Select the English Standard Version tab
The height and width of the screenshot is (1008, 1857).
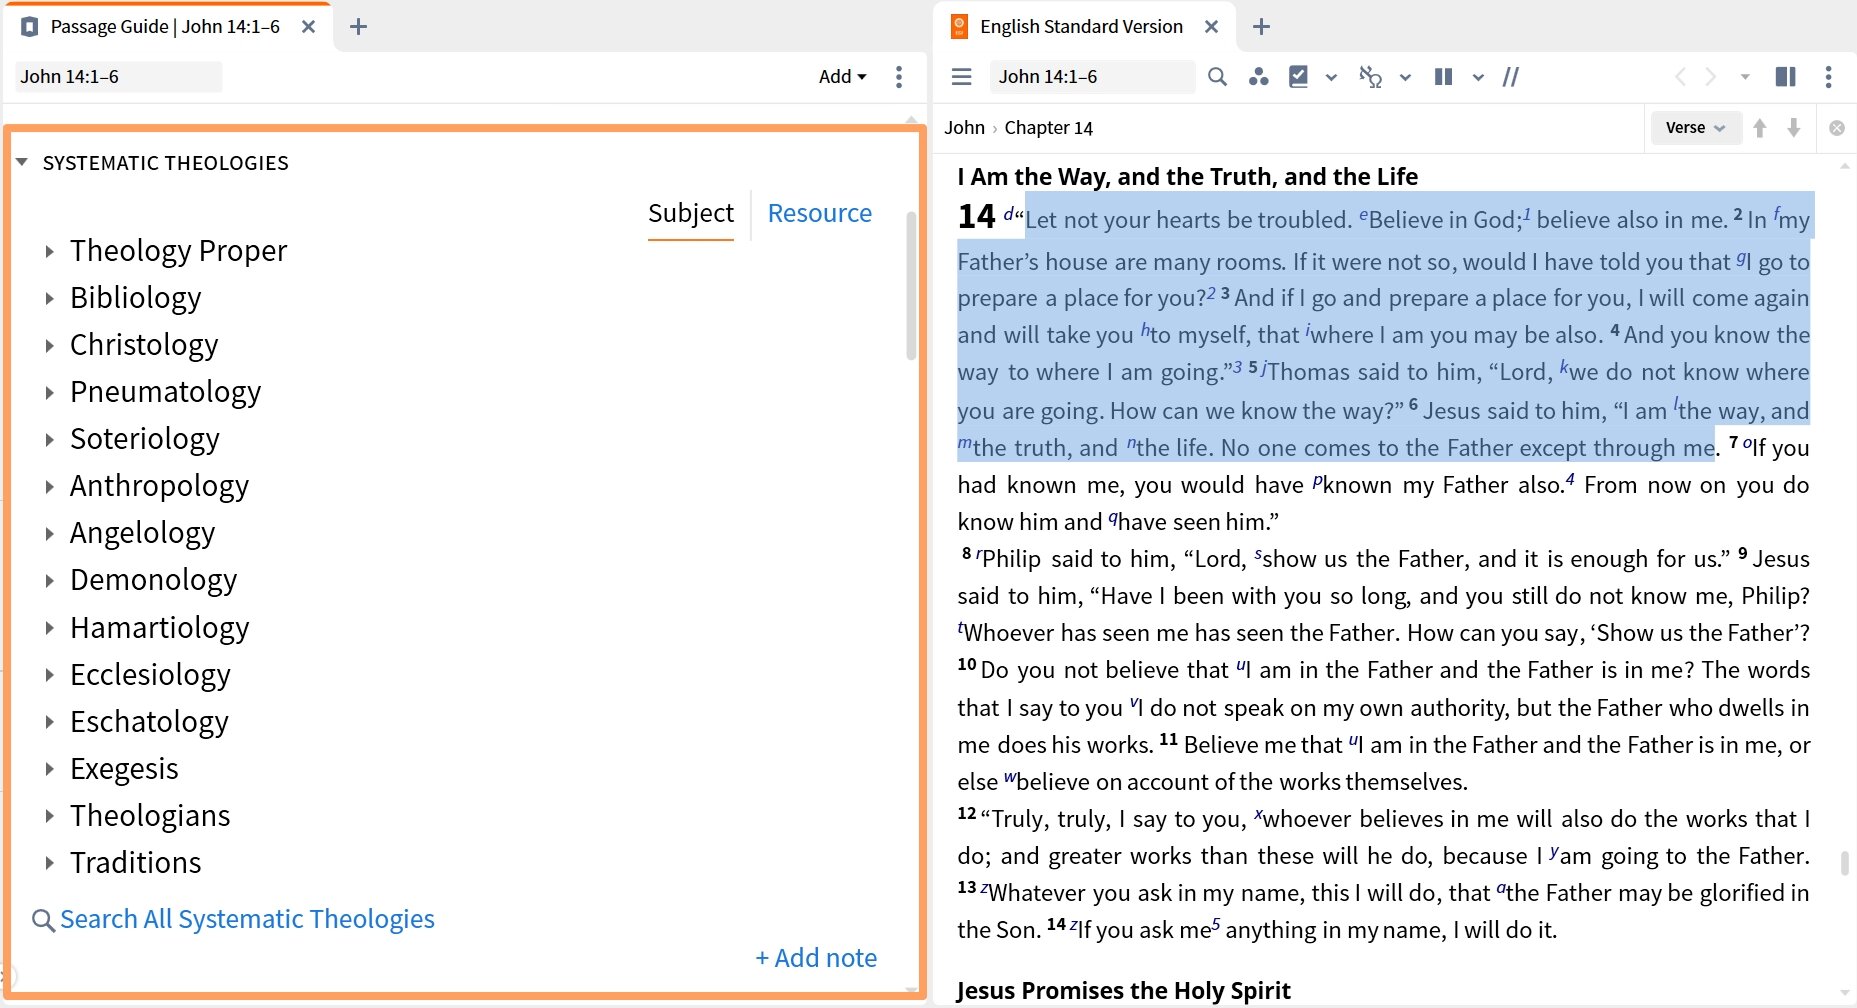1082,27
